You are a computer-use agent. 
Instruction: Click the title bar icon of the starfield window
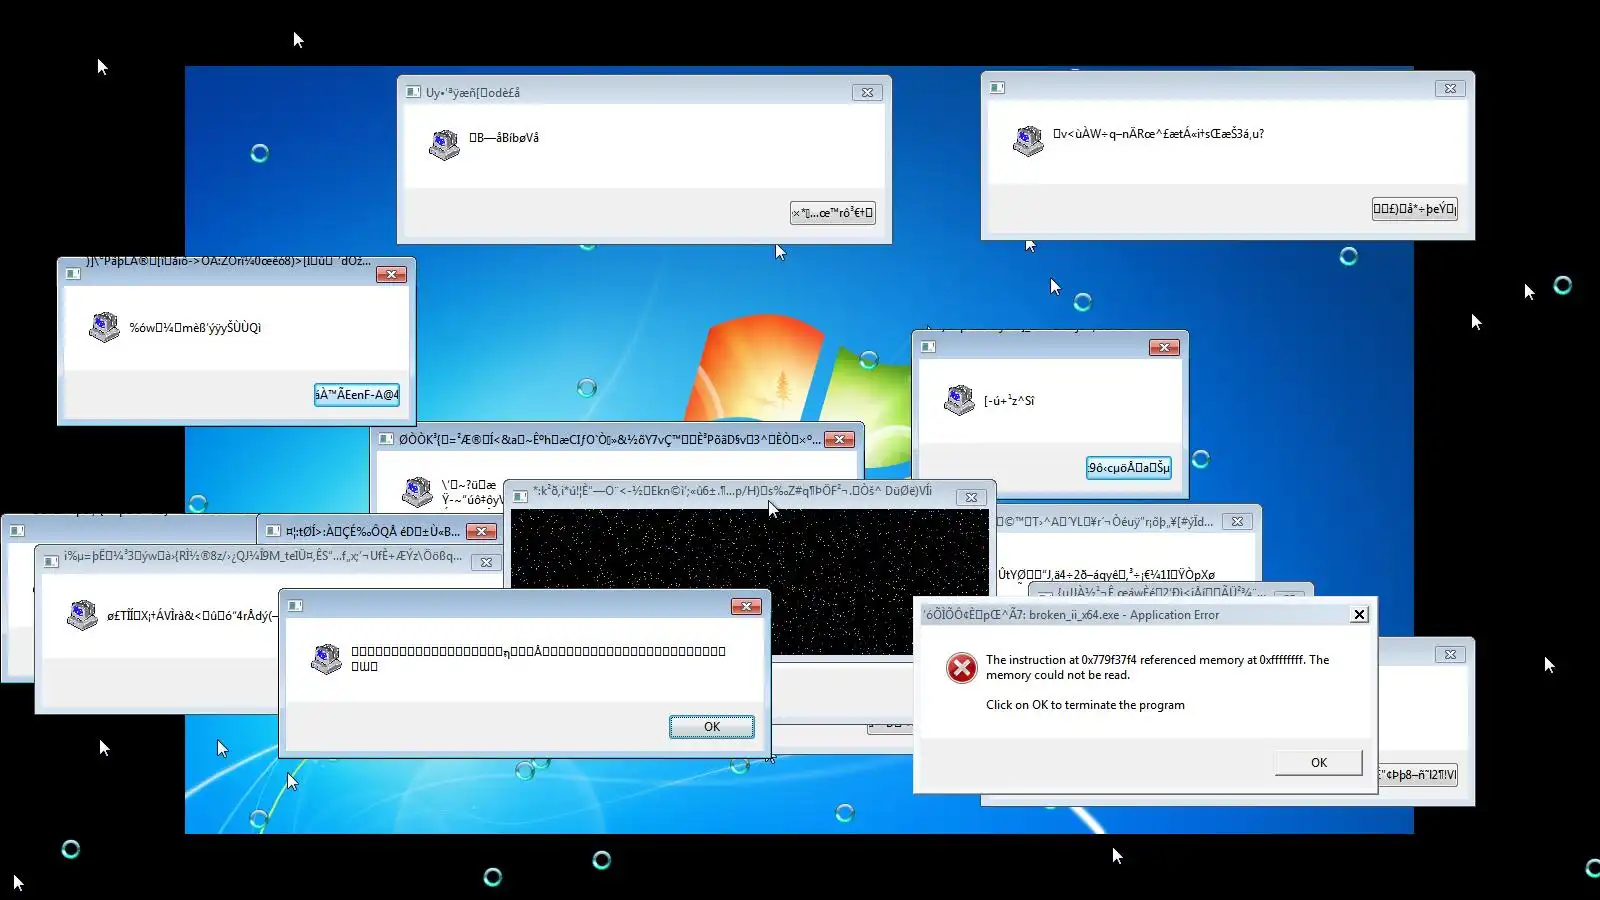pos(520,496)
